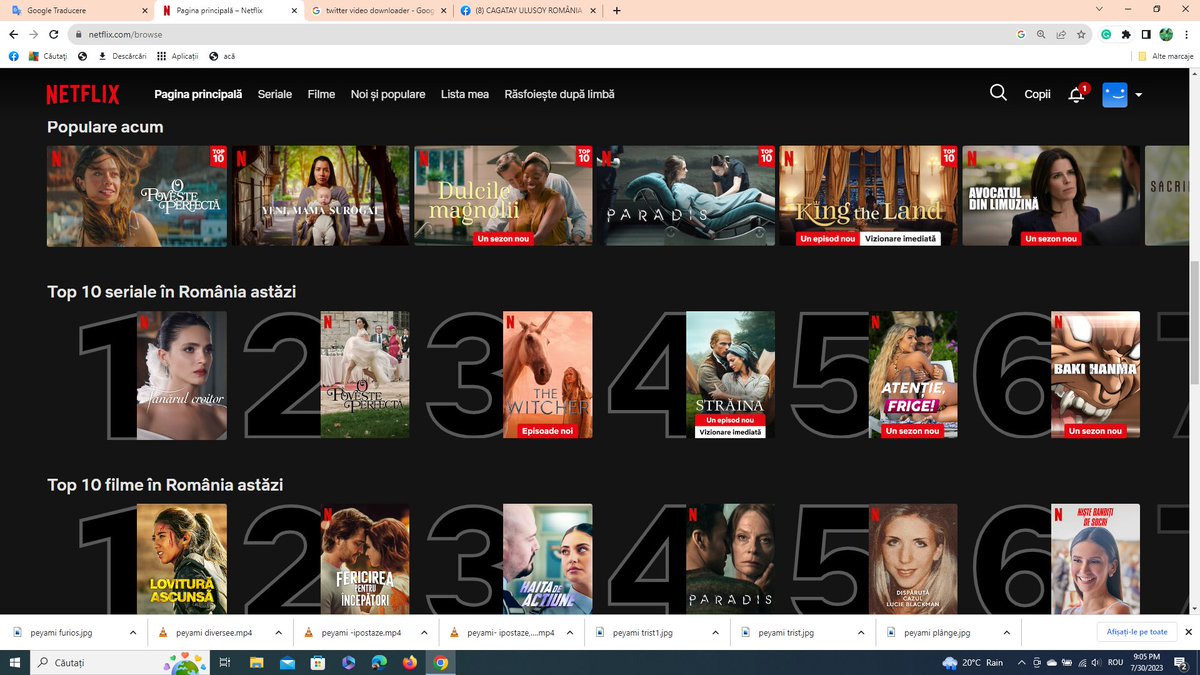Image resolution: width=1200 pixels, height=675 pixels.
Task: Open Atenție, frige! poster
Action: tap(913, 375)
